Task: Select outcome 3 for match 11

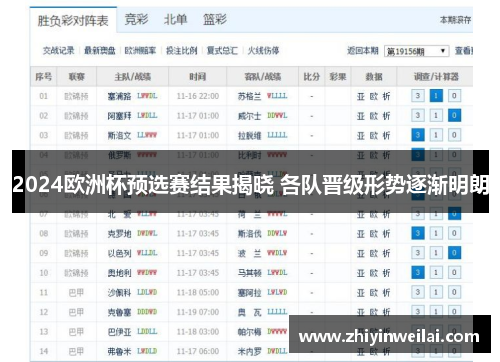Action: click(418, 292)
